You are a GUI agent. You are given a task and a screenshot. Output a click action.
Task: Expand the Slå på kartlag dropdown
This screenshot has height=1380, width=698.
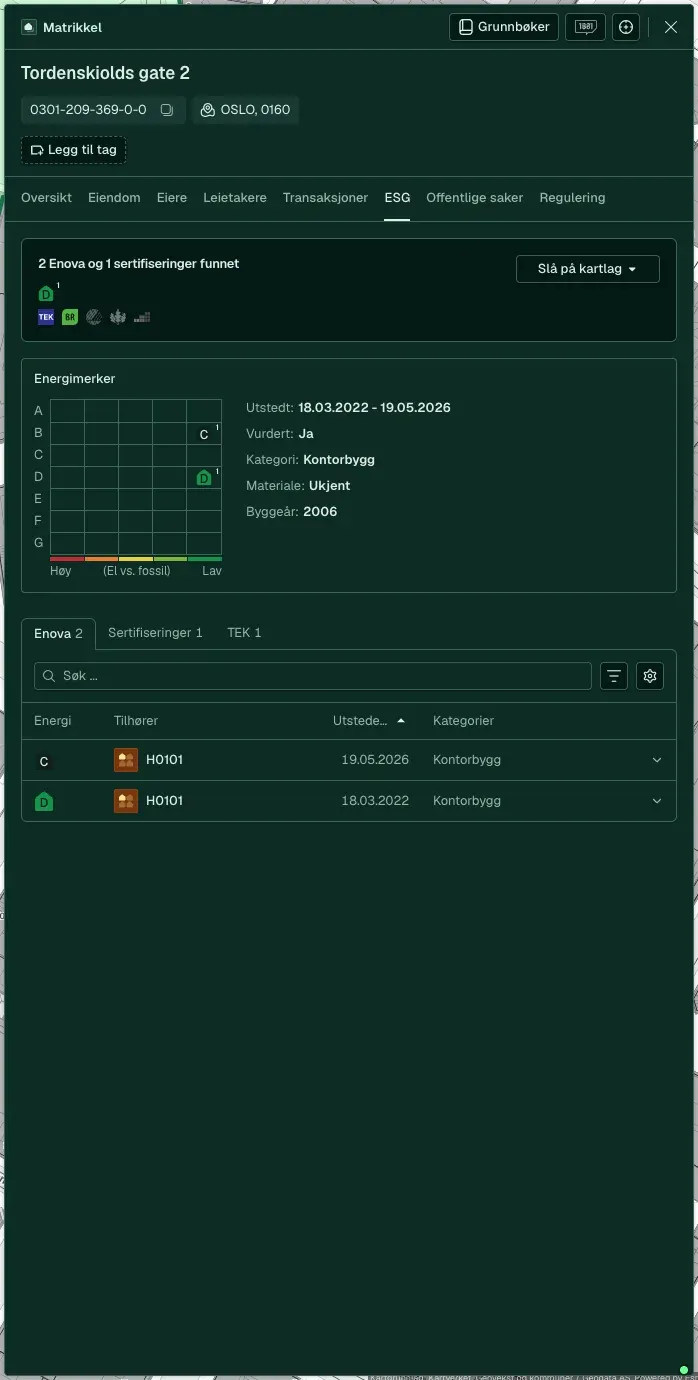point(588,269)
